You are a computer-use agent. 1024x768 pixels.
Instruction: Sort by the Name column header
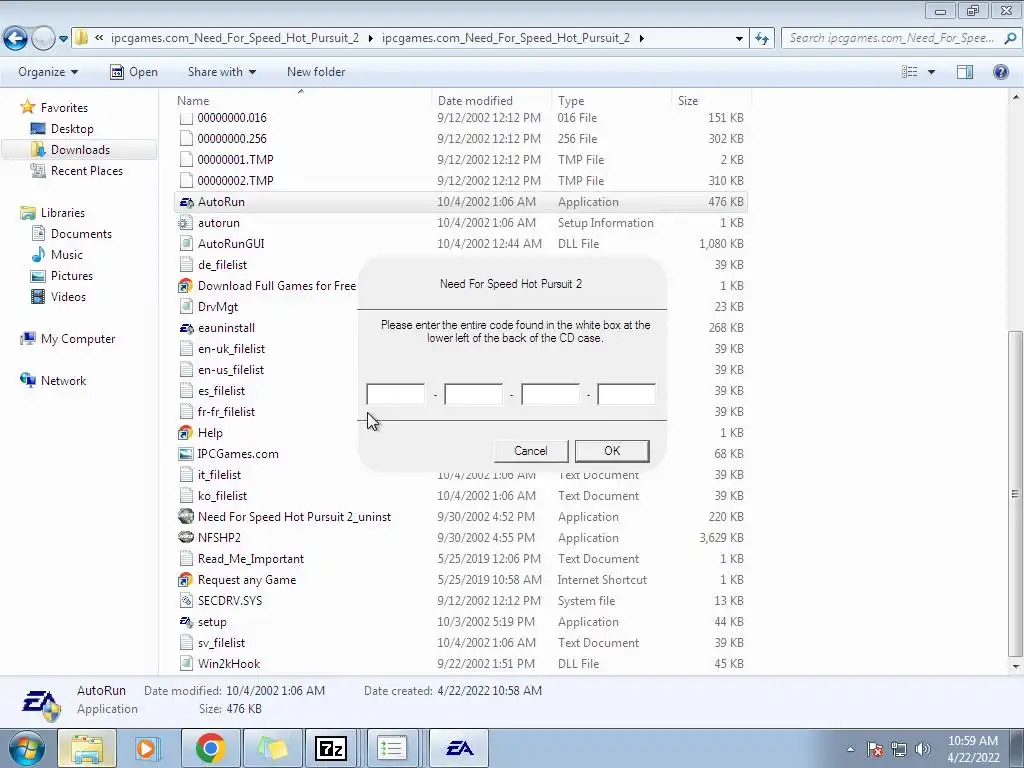[193, 101]
